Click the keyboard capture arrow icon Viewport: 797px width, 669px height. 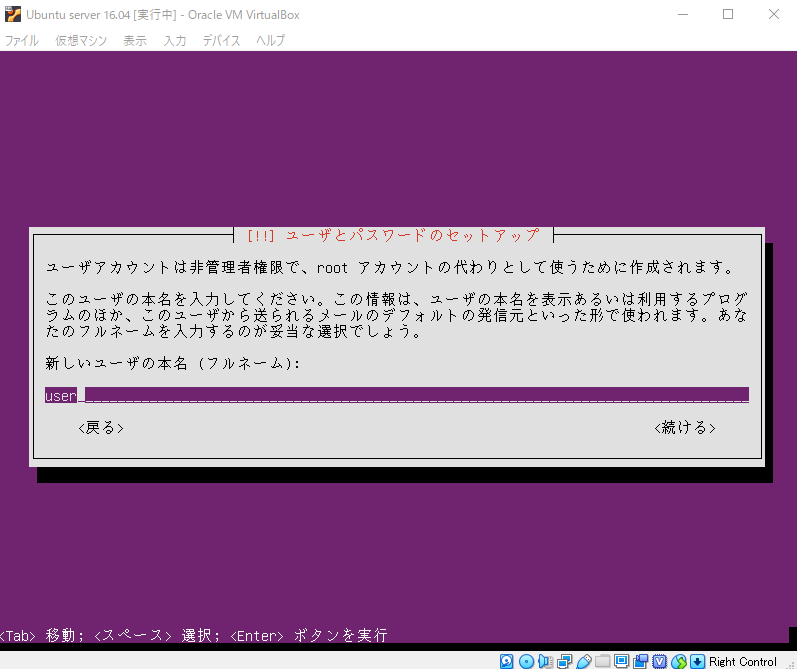697,661
